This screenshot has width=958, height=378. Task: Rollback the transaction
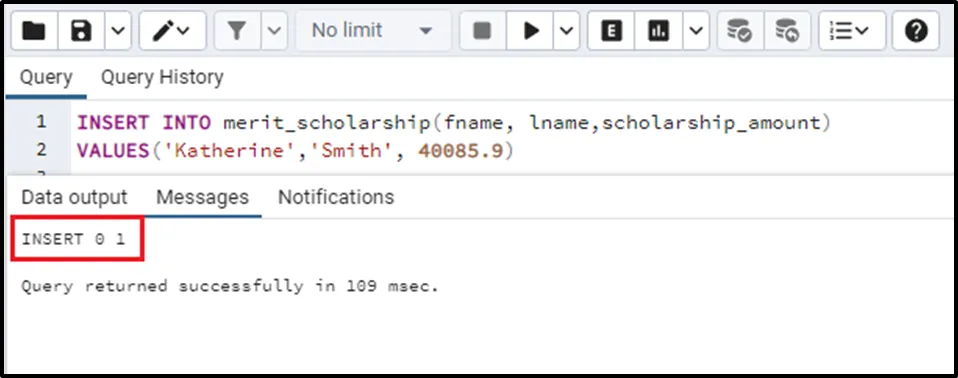coord(788,31)
